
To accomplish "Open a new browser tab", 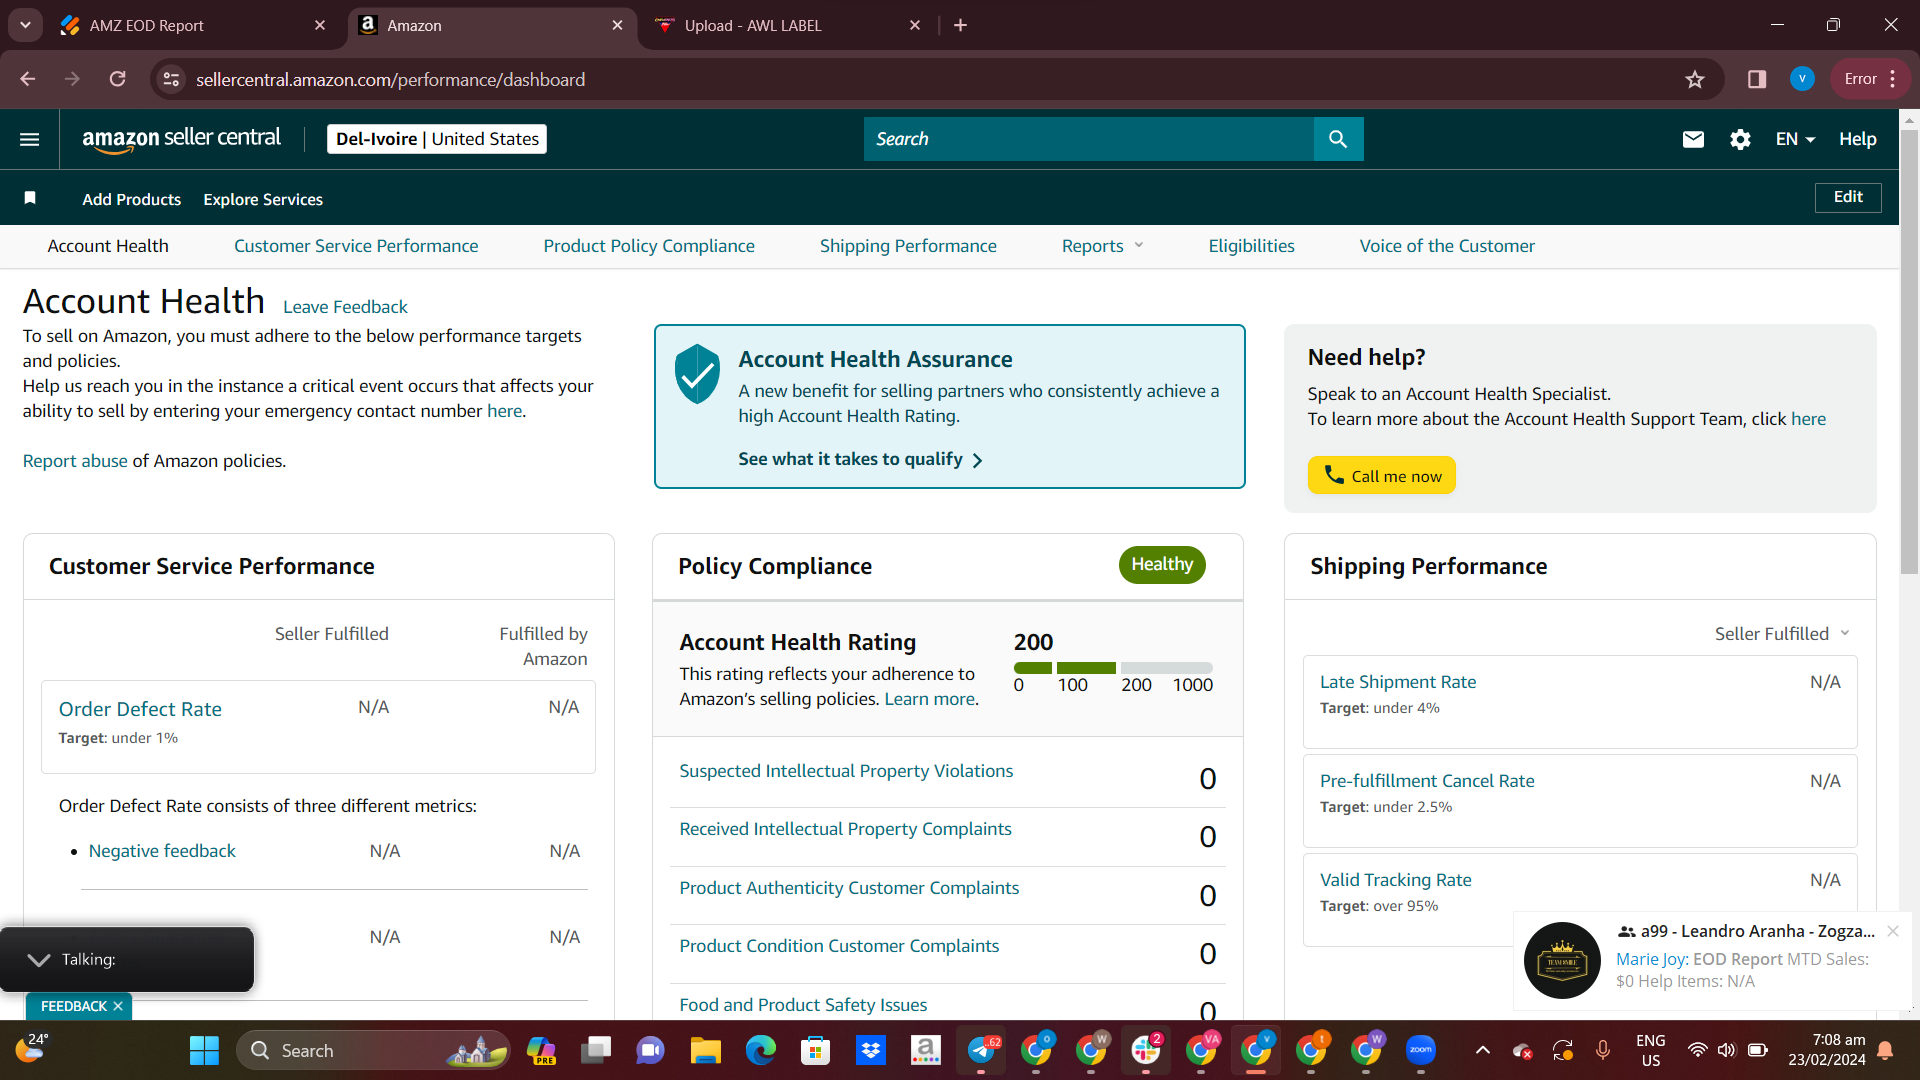I will (961, 25).
